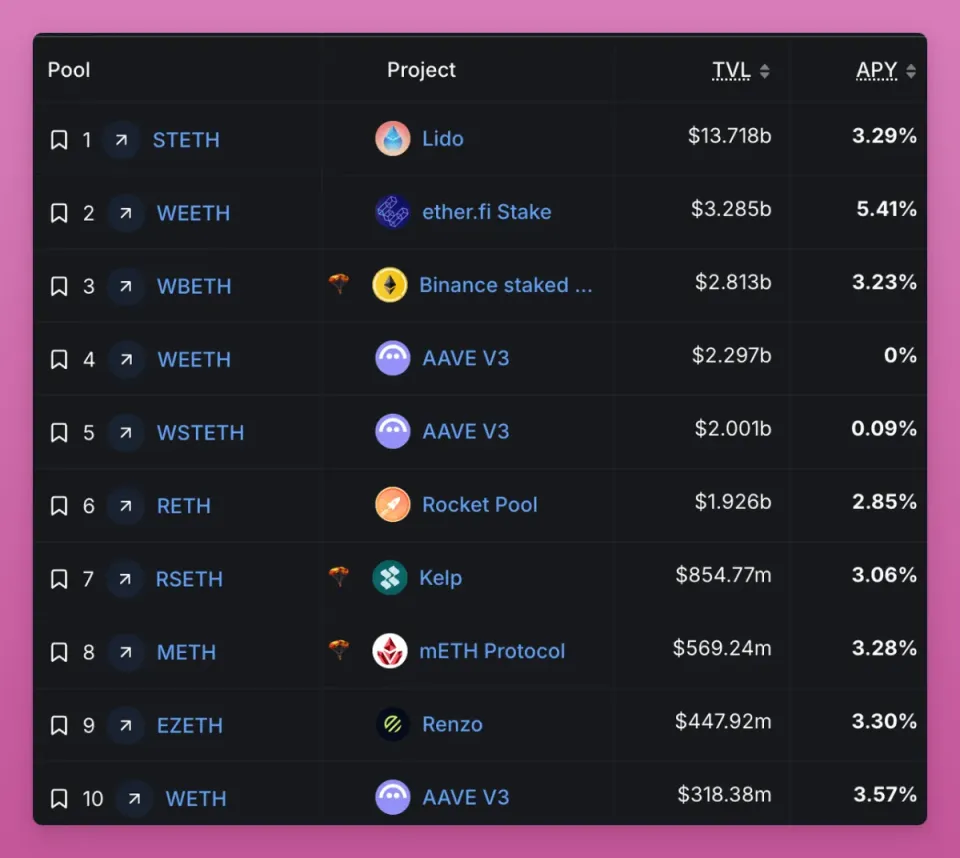Viewport: 960px width, 858px height.
Task: Click the Project column header
Action: coord(421,70)
